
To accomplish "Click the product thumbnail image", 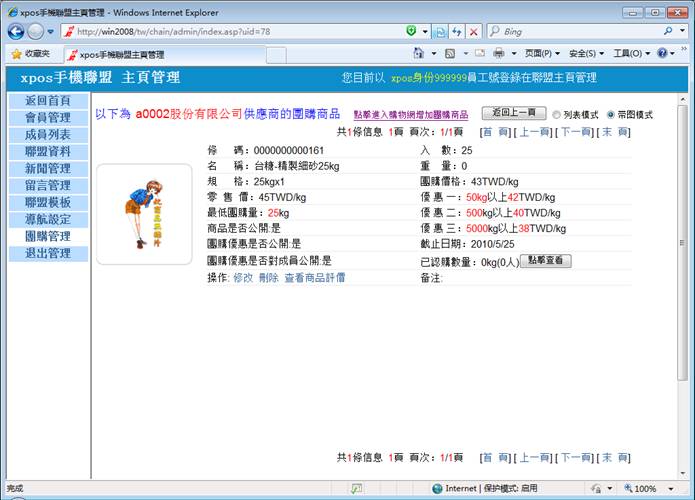I will pos(144,214).
